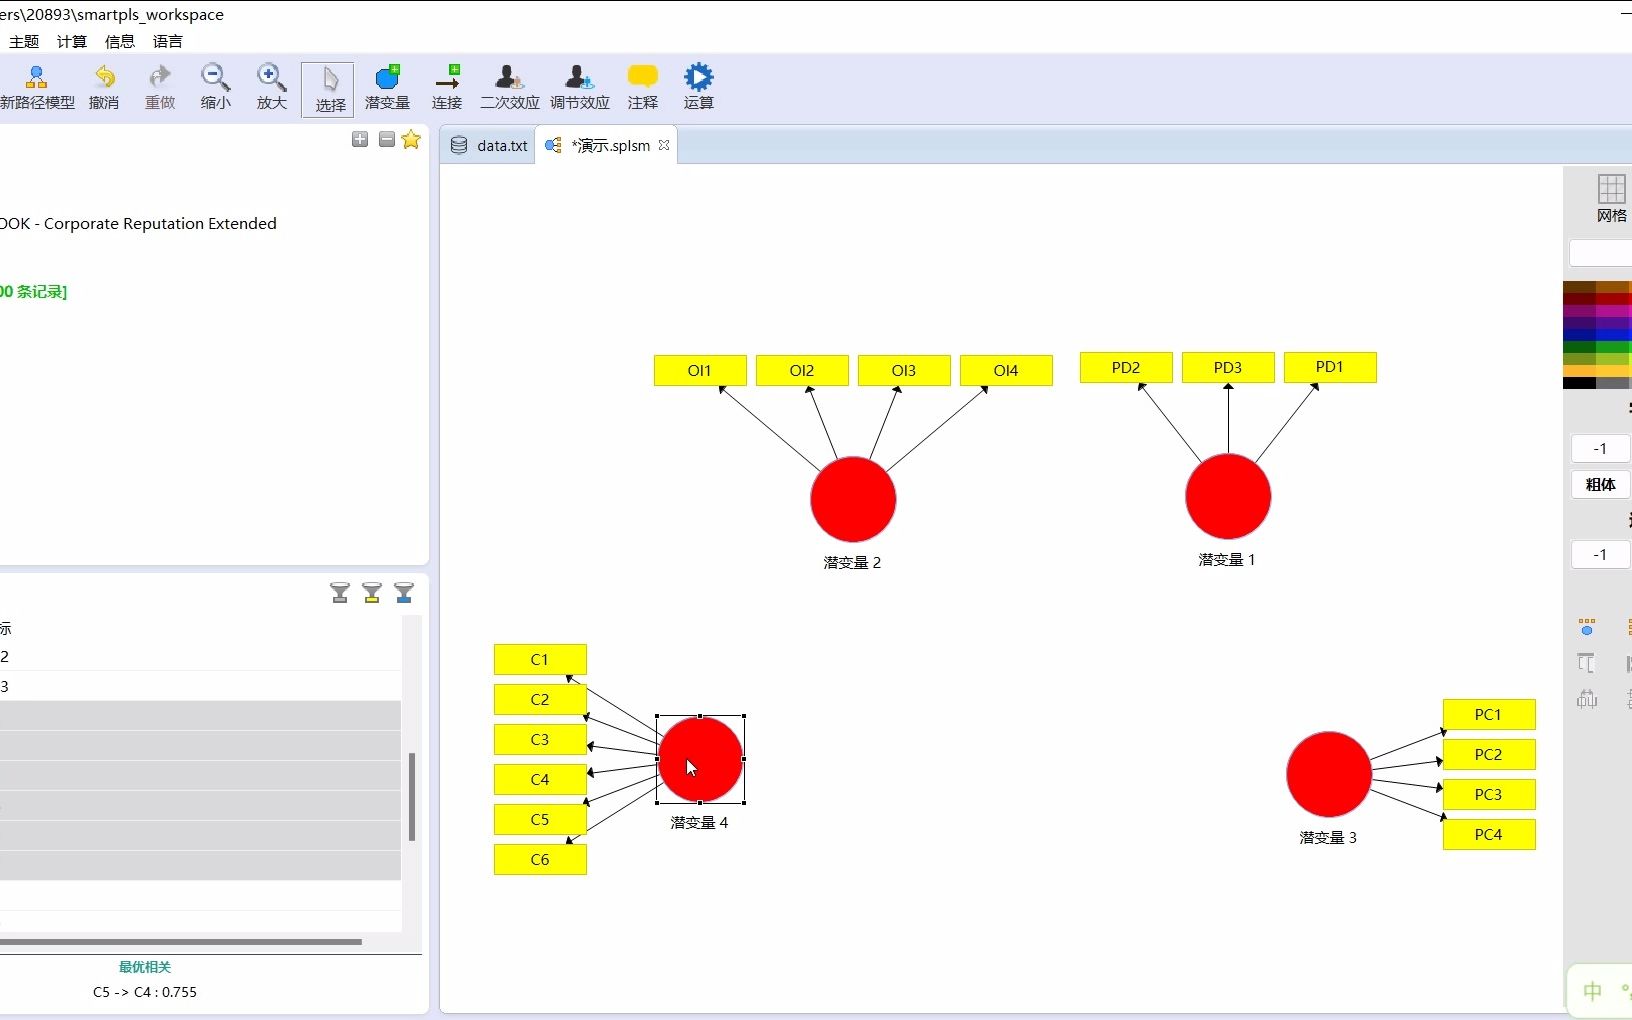The image size is (1632, 1020).
Task: Open the 计算 menu
Action: pos(72,41)
